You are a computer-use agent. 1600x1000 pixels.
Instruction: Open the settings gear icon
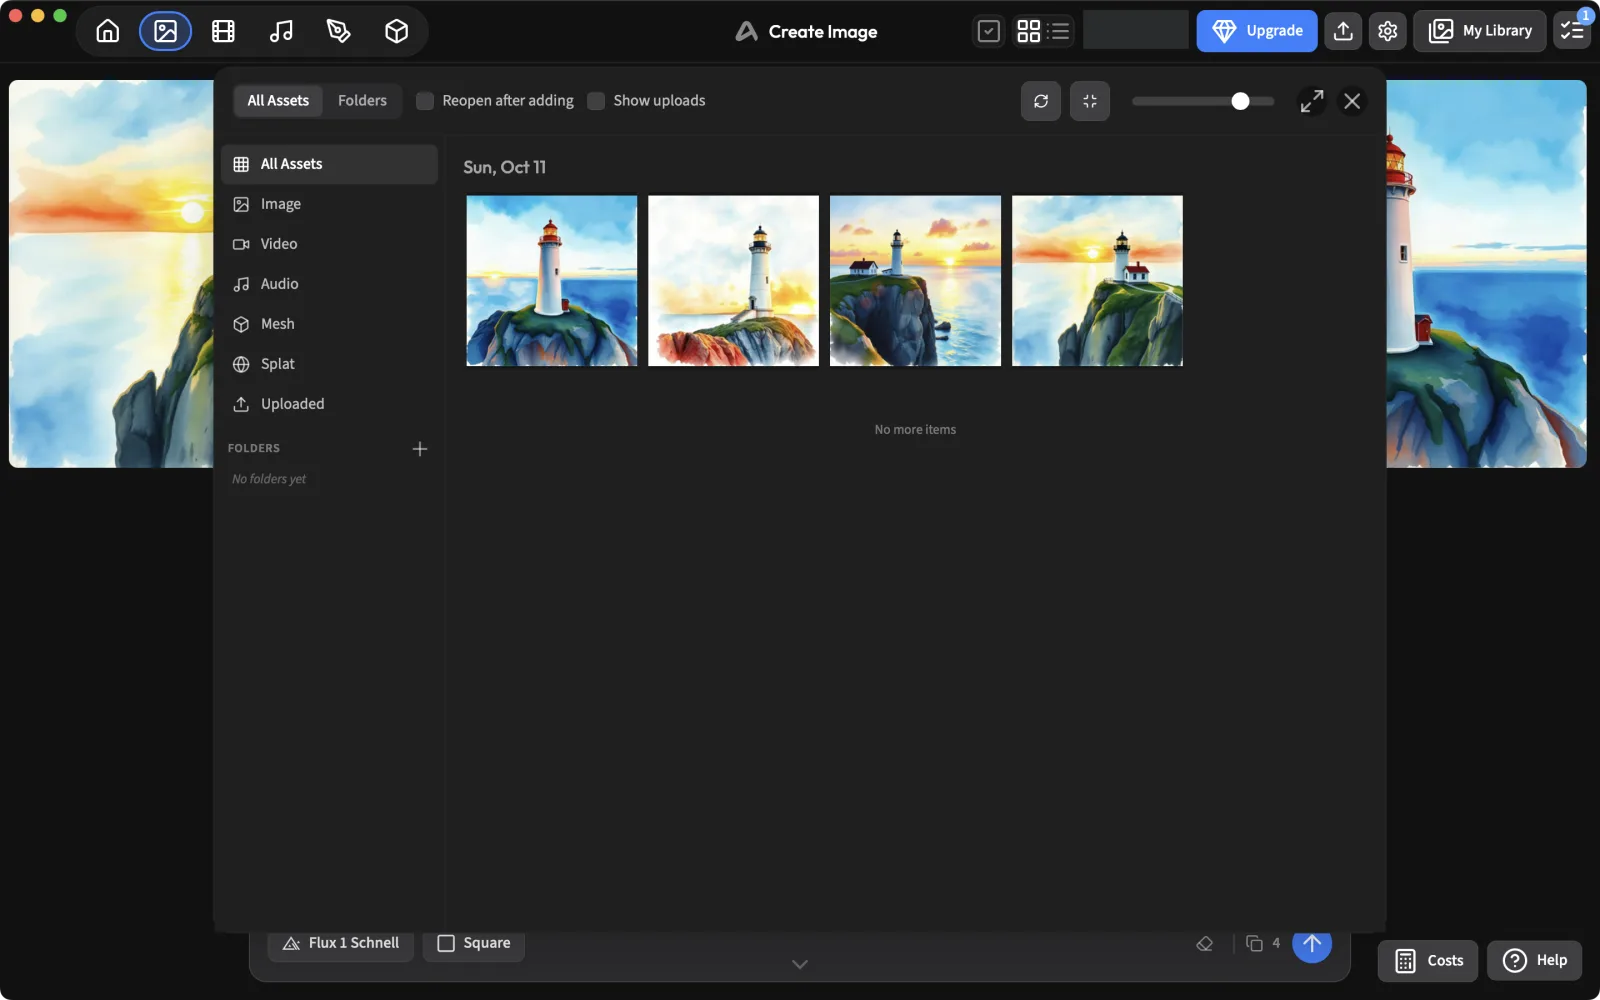[1388, 31]
